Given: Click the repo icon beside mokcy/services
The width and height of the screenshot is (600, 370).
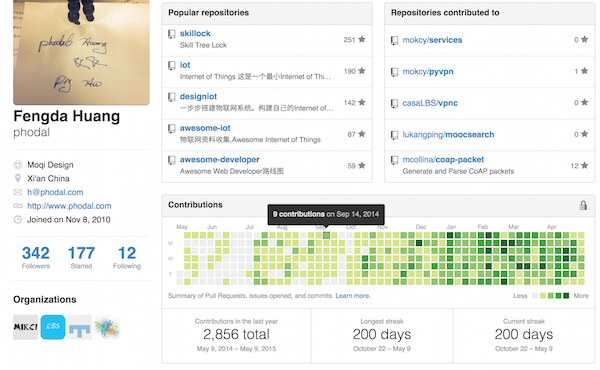Looking at the screenshot, I should (394, 41).
